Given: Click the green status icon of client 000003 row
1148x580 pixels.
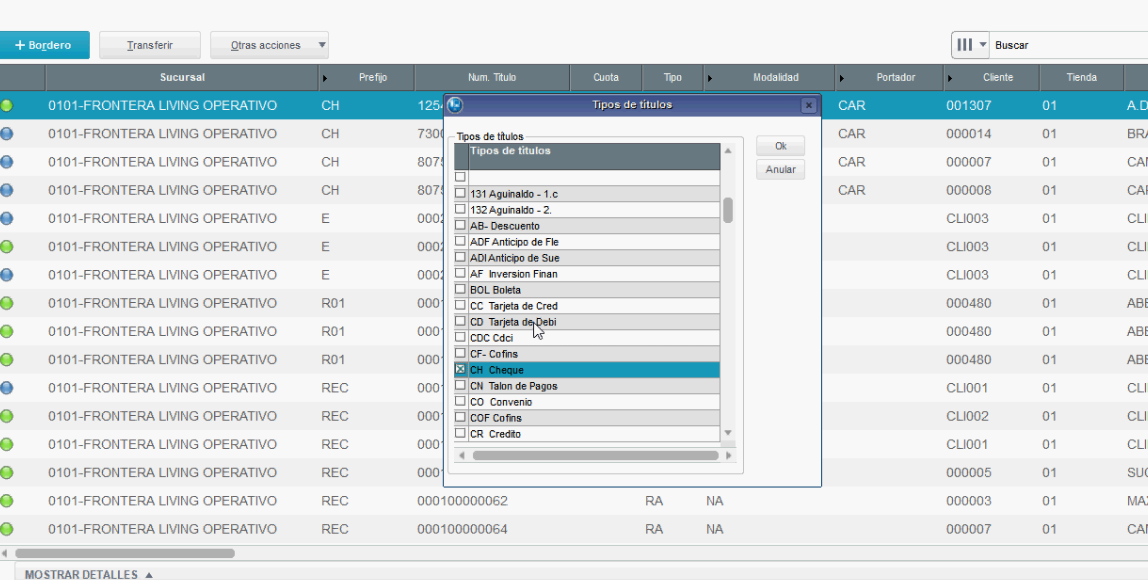Looking at the screenshot, I should 7,501.
